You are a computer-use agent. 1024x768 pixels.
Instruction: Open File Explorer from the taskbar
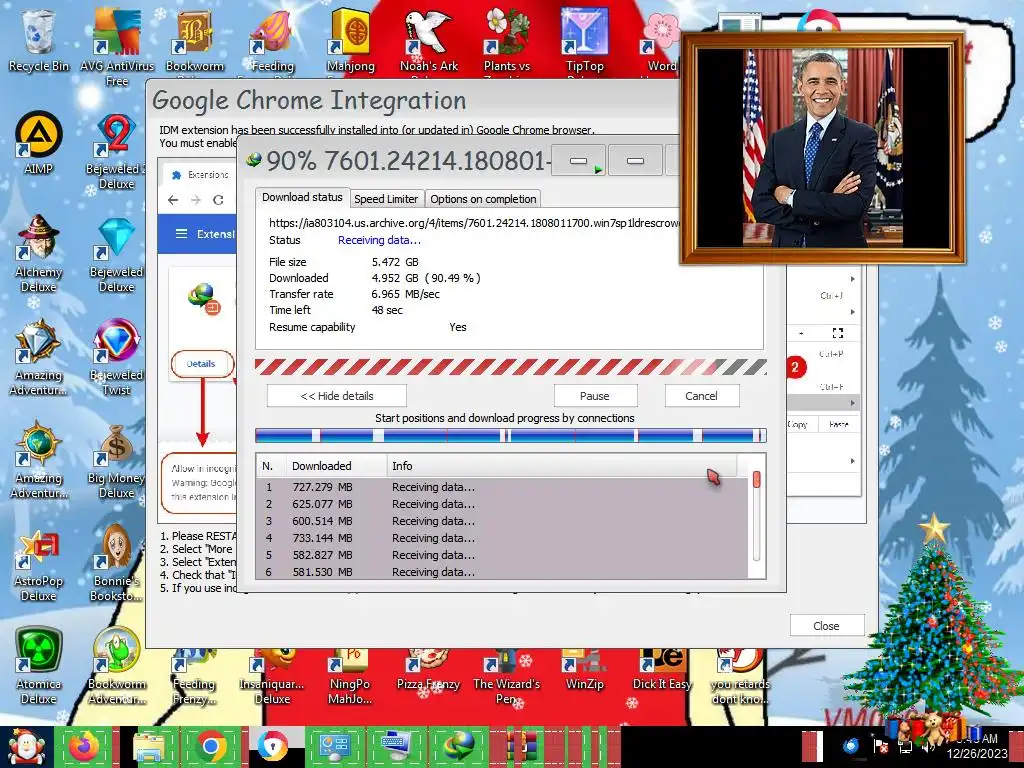pos(149,747)
